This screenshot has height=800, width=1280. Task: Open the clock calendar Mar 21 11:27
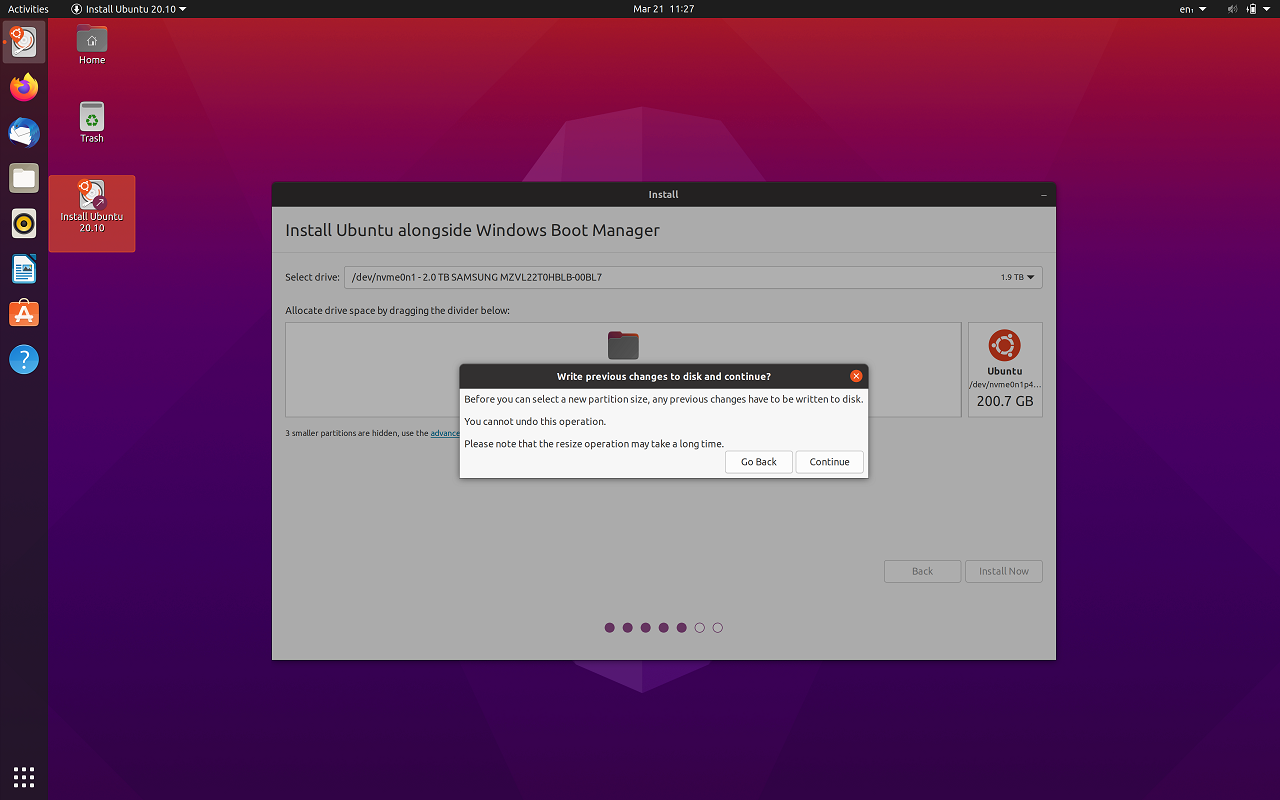664,9
